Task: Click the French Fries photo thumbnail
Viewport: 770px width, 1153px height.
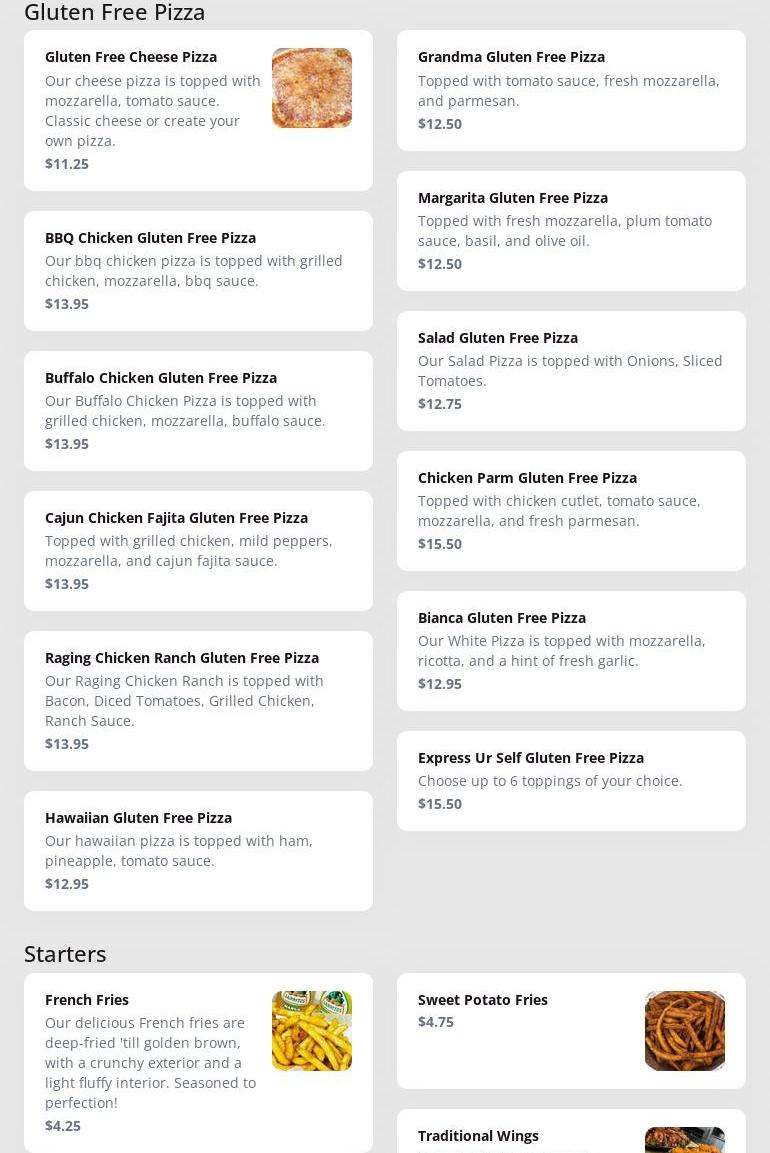Action: [311, 1030]
